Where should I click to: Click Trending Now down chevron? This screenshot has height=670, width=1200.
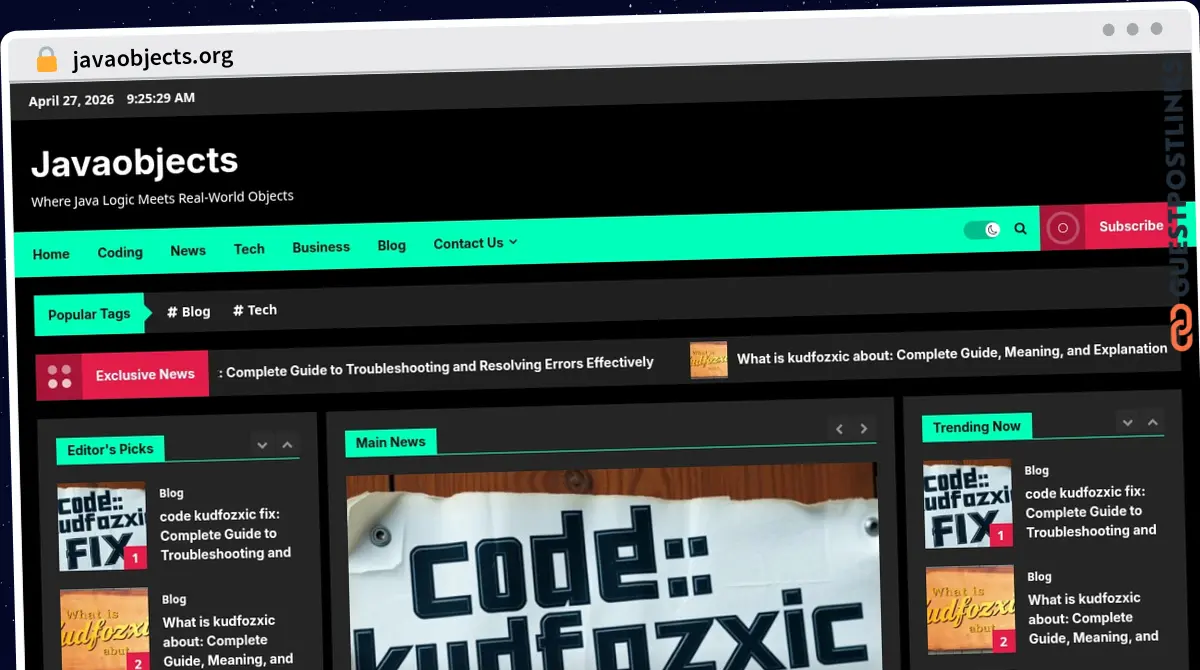pyautogui.click(x=1127, y=423)
